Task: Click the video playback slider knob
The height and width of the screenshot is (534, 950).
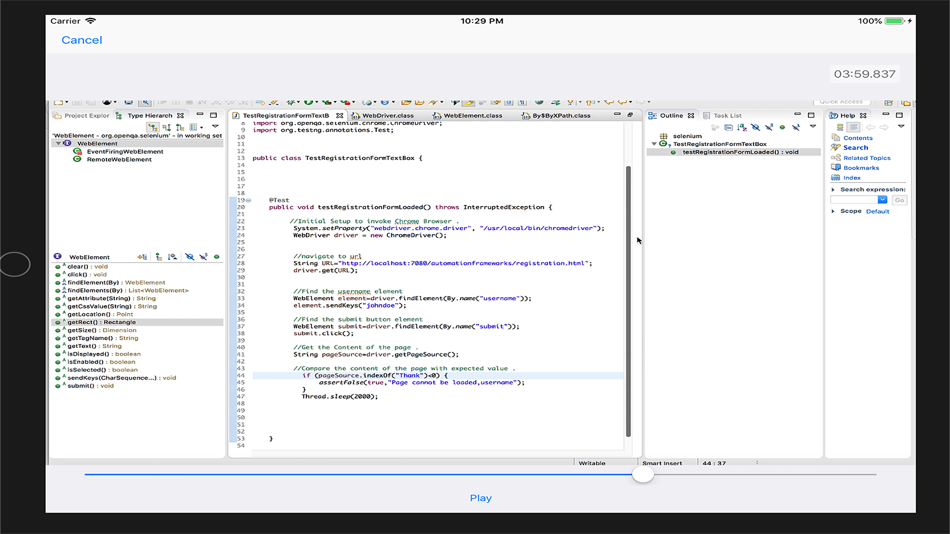Action: click(x=643, y=474)
